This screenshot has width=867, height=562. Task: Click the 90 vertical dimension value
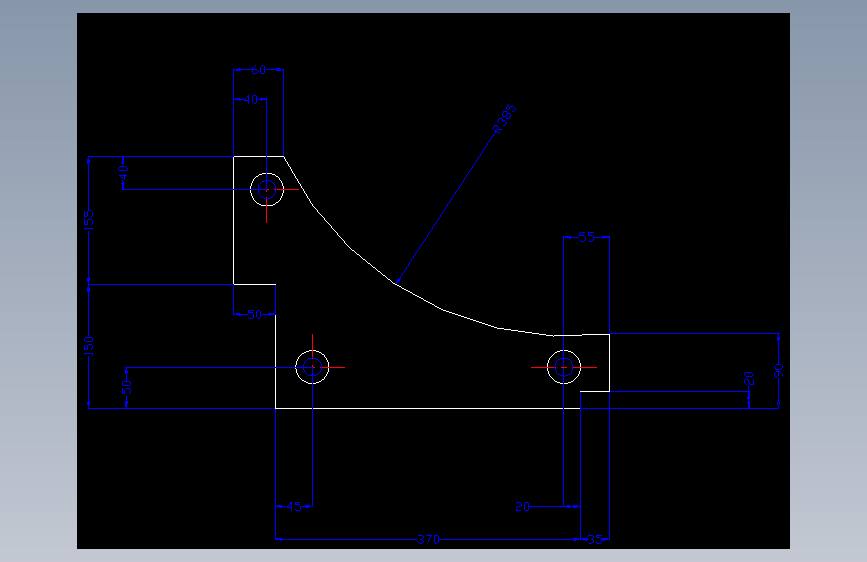(x=779, y=371)
